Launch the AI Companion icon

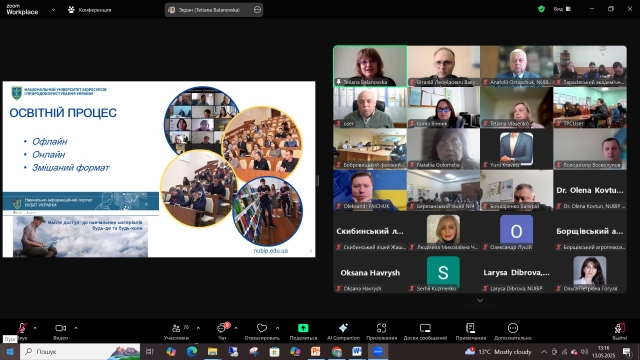pyautogui.click(x=343, y=328)
